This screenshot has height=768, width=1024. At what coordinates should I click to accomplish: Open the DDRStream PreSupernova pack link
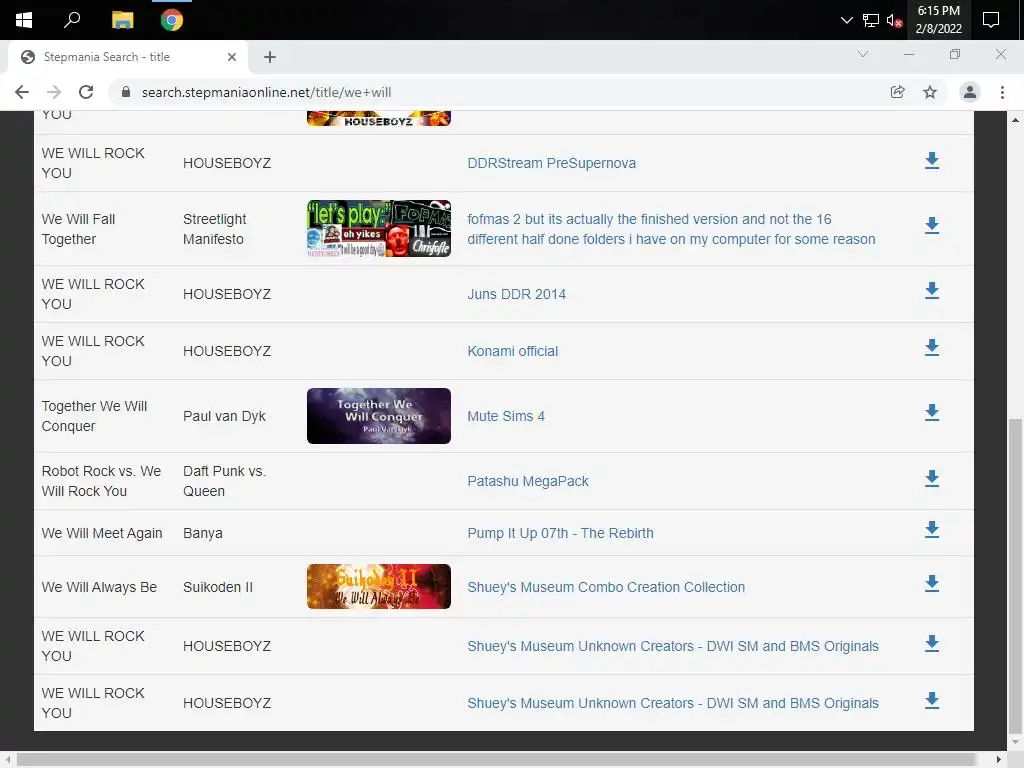[551, 163]
